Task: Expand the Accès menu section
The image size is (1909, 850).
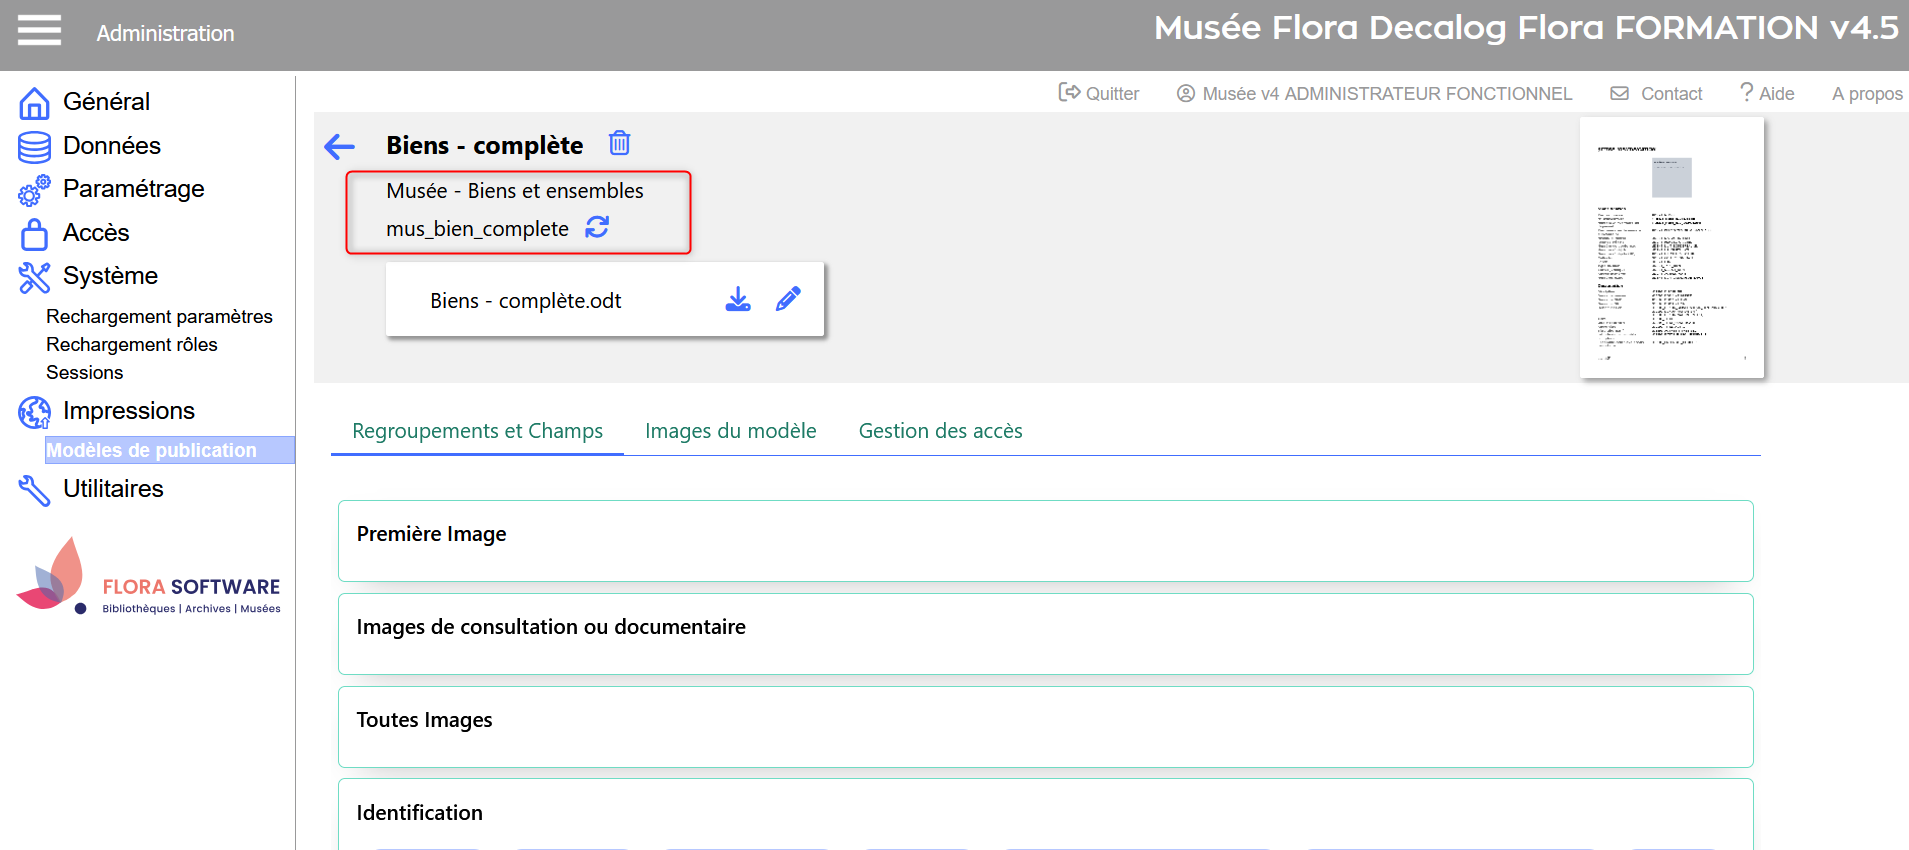Action: pos(96,233)
